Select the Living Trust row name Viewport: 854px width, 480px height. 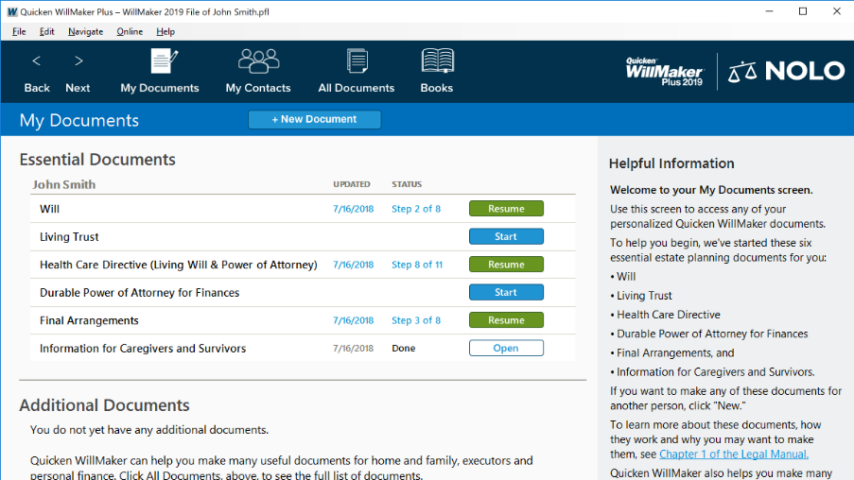point(69,237)
